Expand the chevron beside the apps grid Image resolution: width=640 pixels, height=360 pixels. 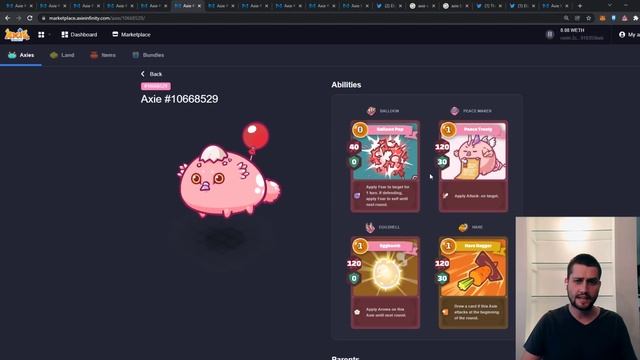[x=49, y=35]
